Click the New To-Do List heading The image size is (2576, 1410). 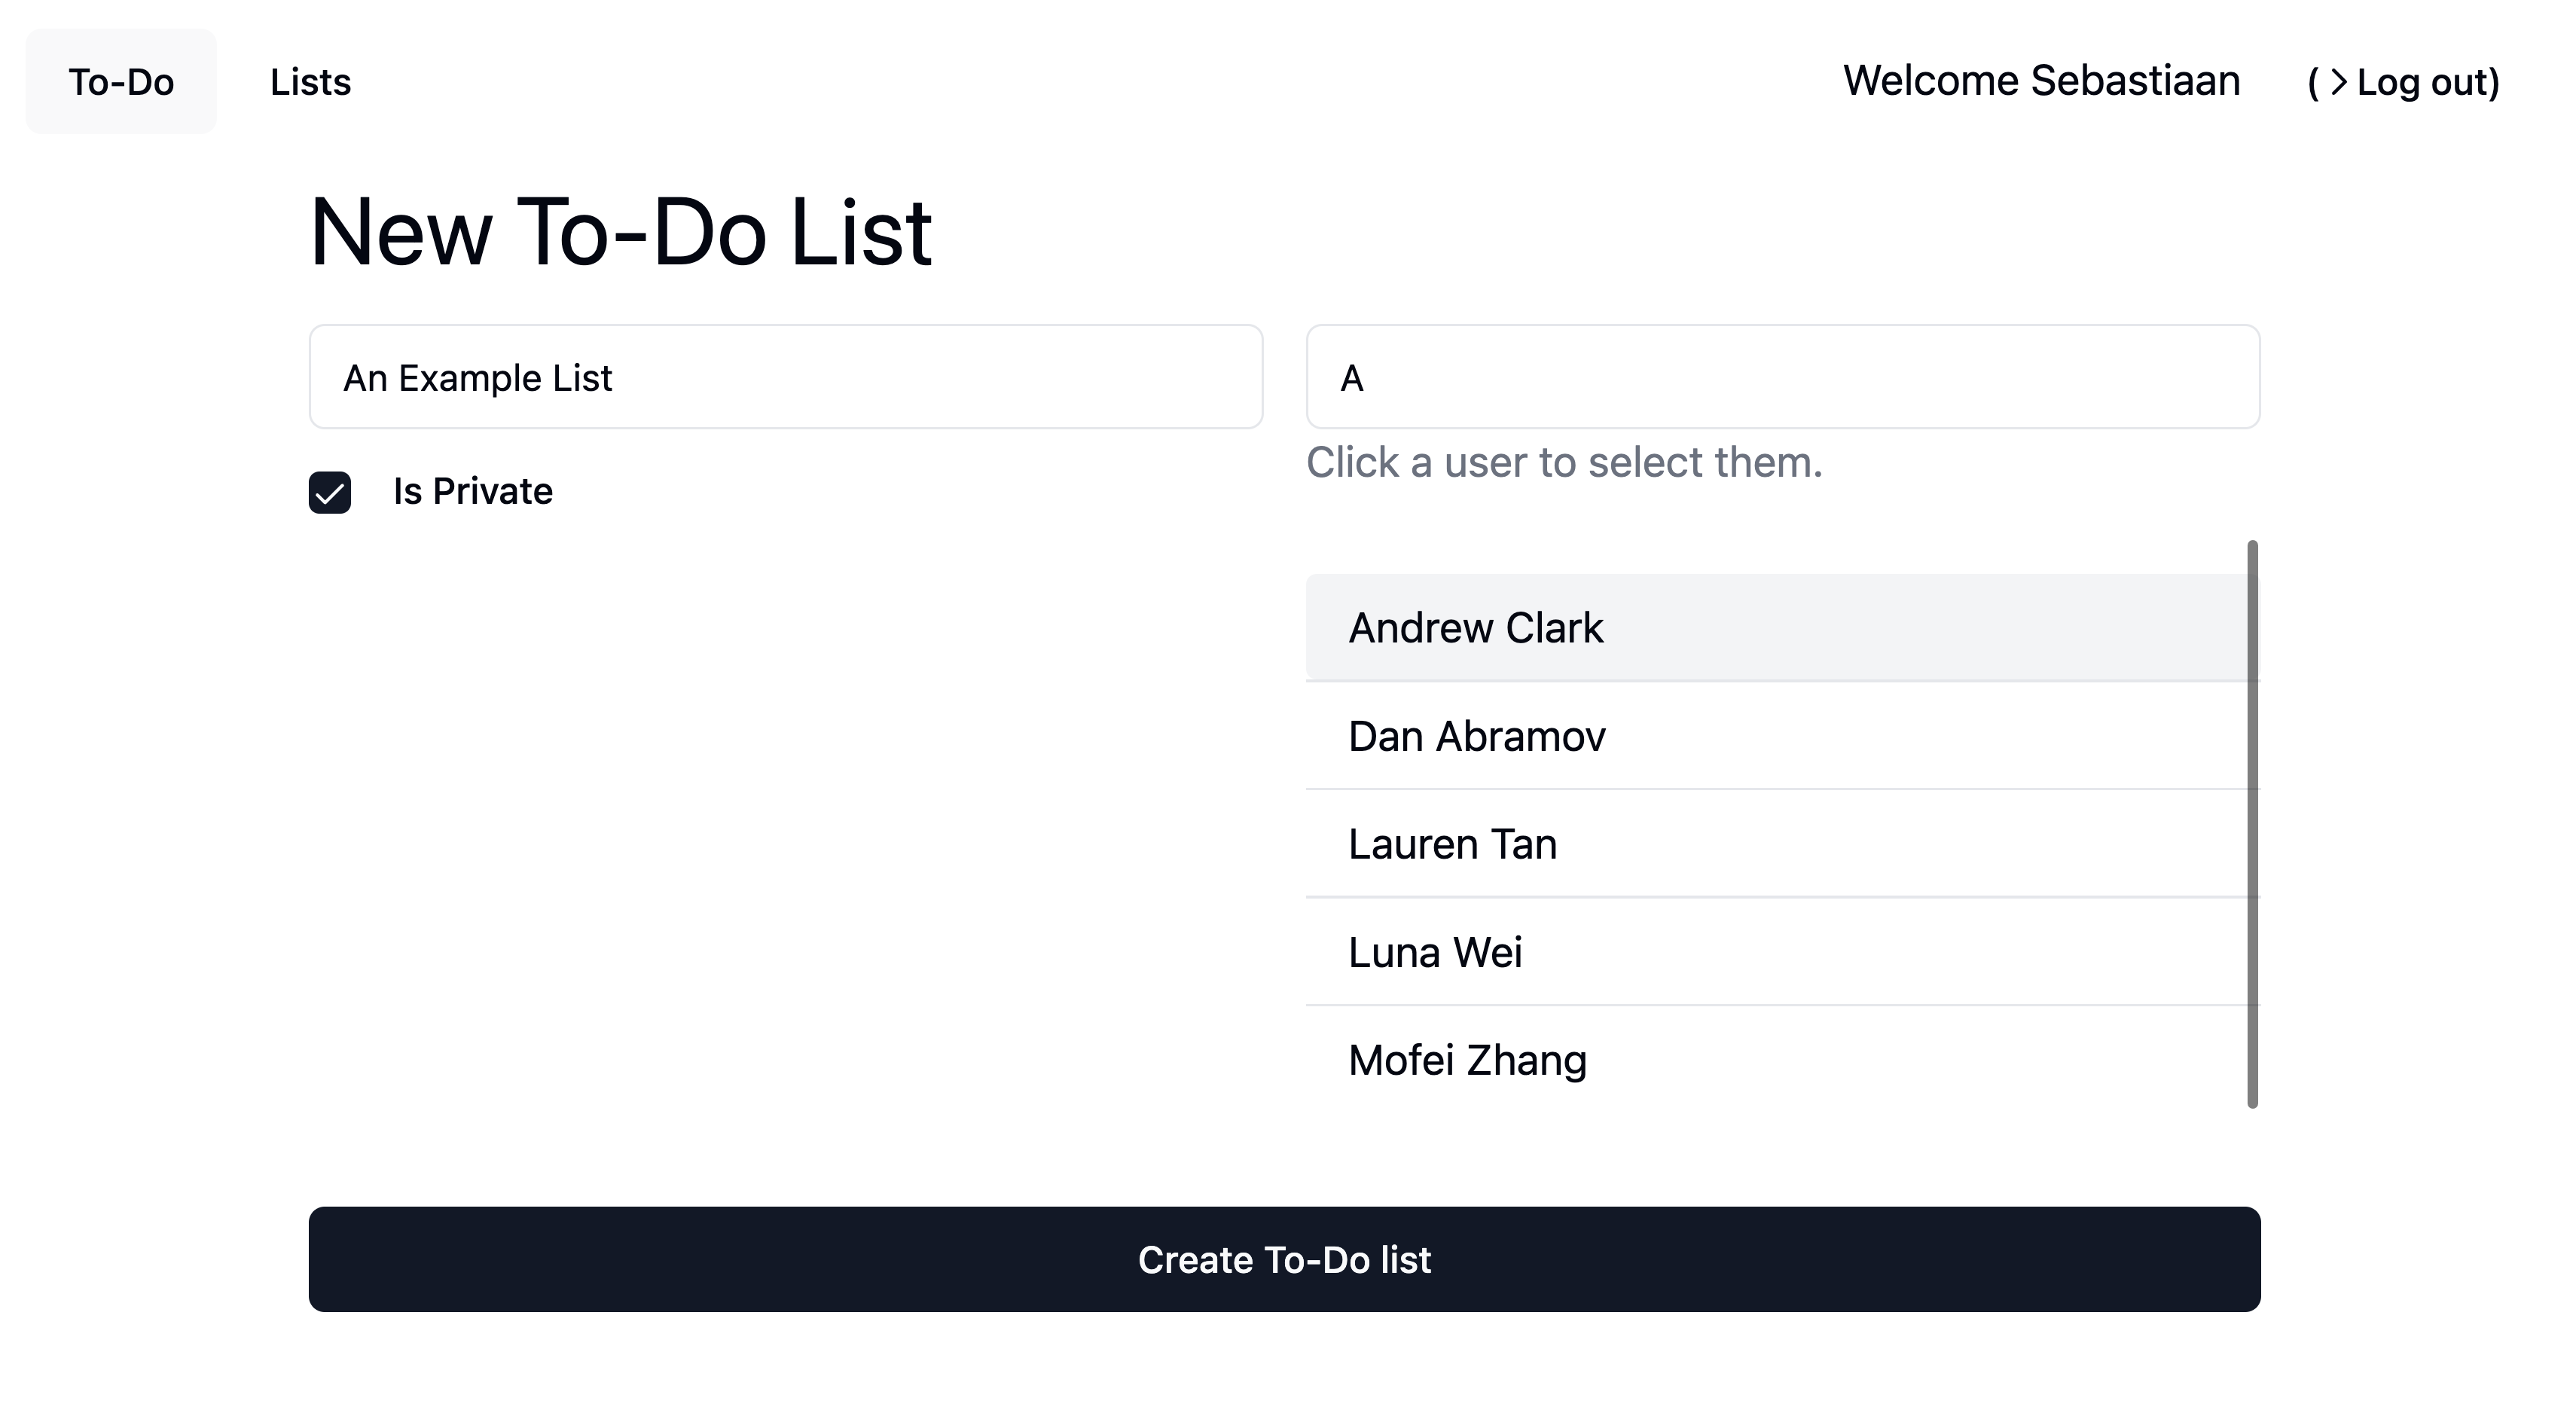click(x=621, y=231)
